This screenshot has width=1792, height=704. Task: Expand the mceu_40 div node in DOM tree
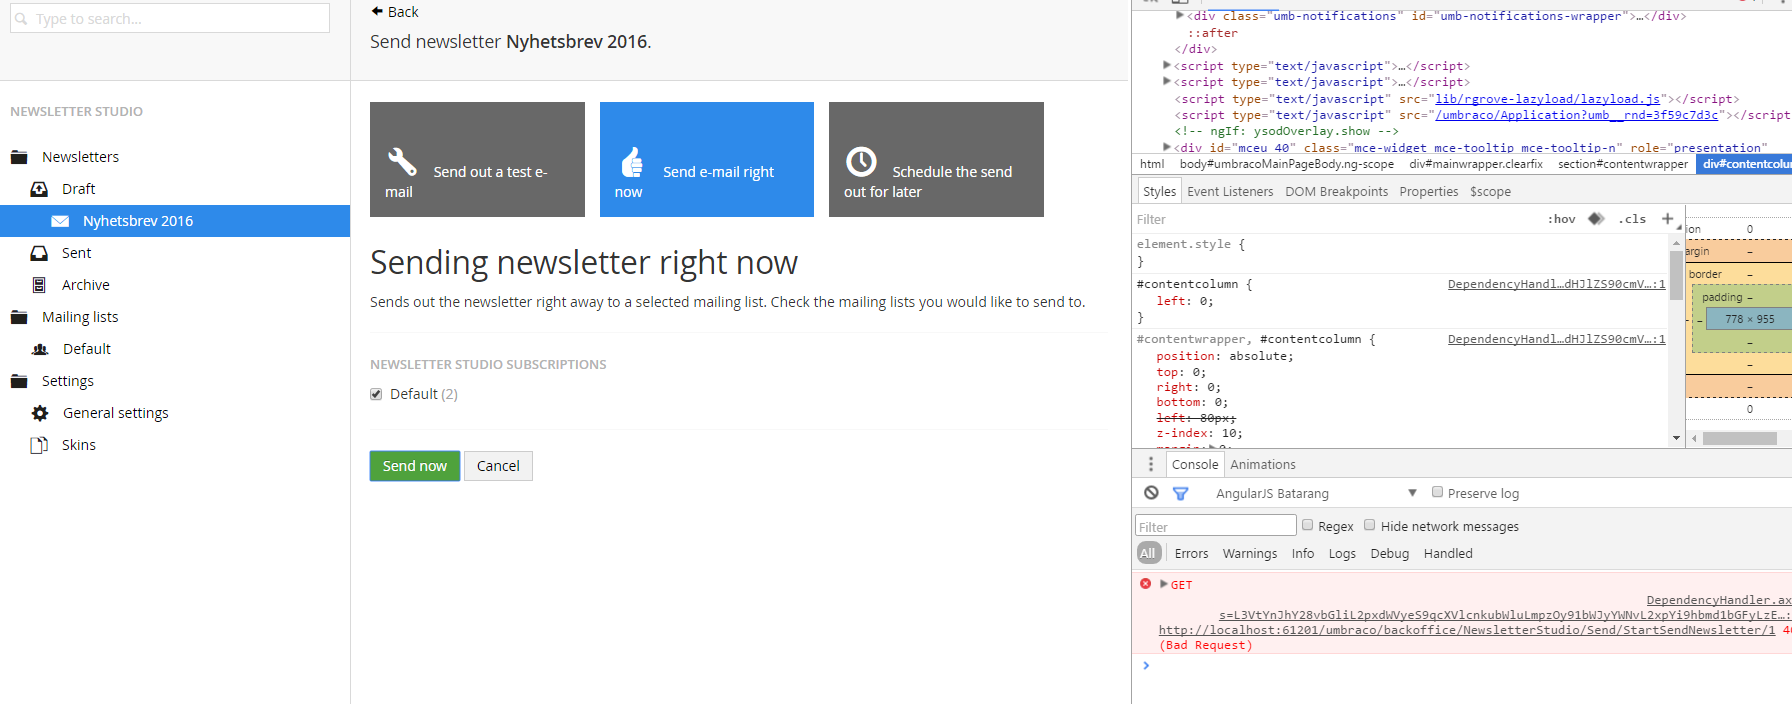tap(1167, 147)
